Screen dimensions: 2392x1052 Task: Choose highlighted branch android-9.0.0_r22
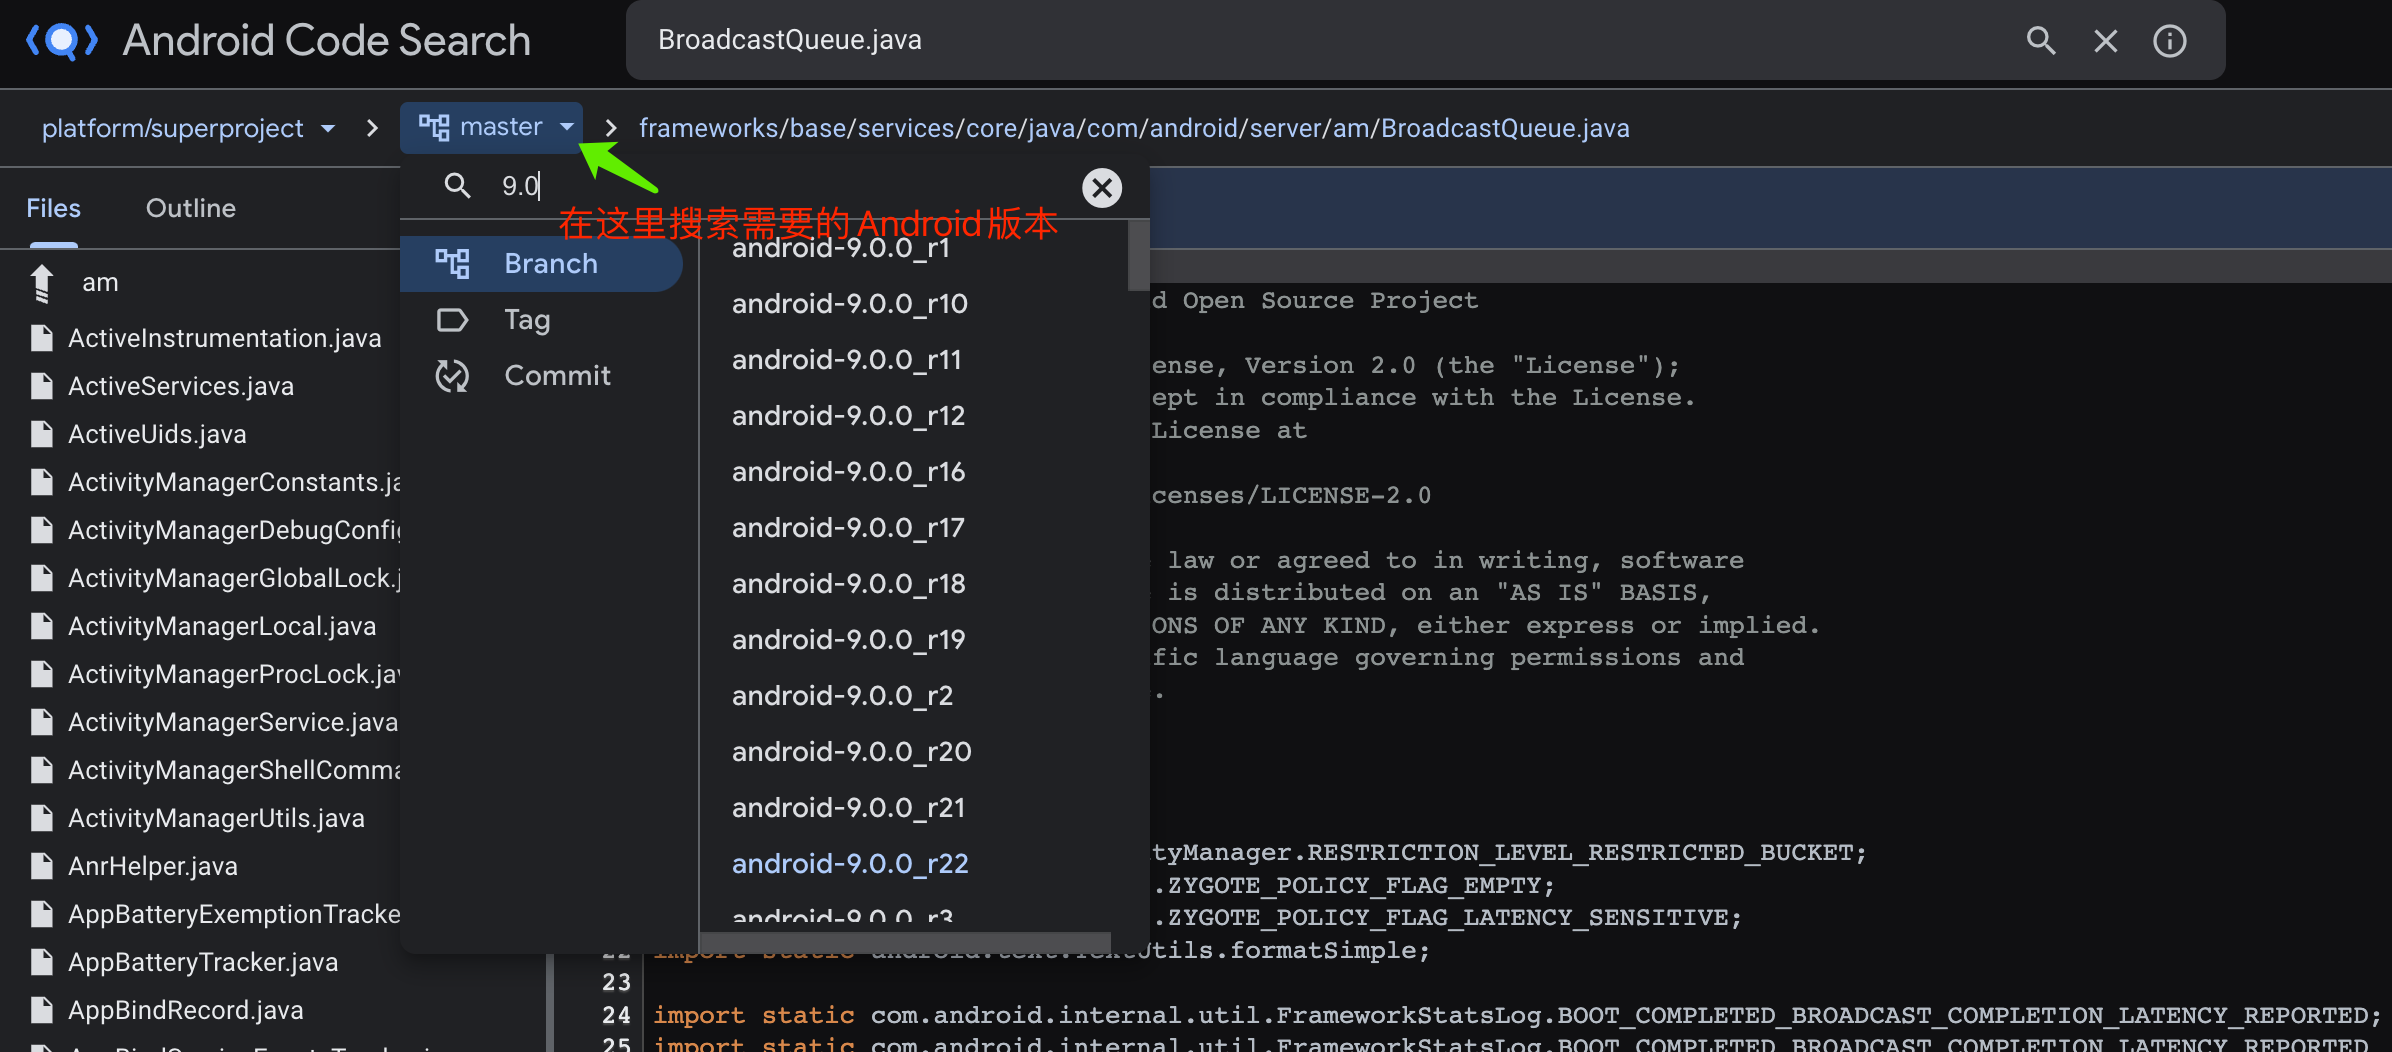click(x=850, y=864)
